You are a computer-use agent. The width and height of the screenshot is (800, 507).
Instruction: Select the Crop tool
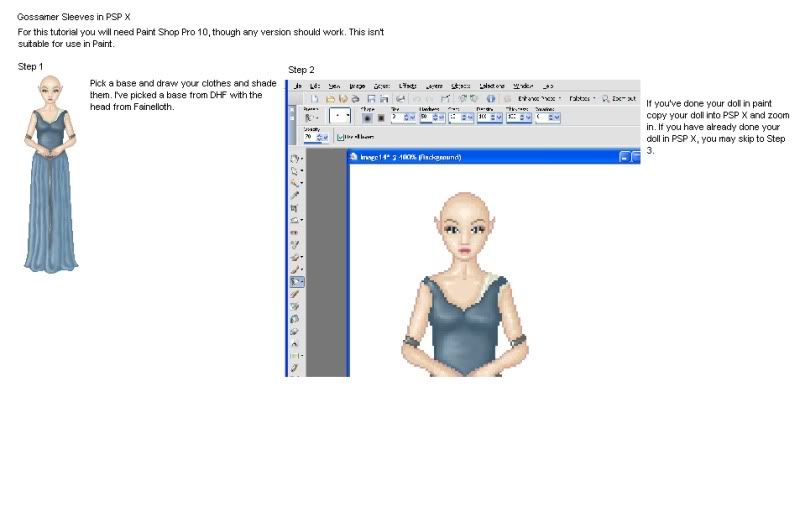pos(294,208)
